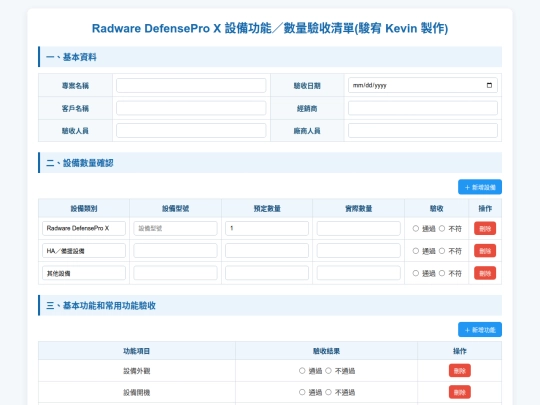Viewport: 540px width, 405px height.
Task: Select 不符 for Radware DefensePro X row
Action: tap(442, 228)
